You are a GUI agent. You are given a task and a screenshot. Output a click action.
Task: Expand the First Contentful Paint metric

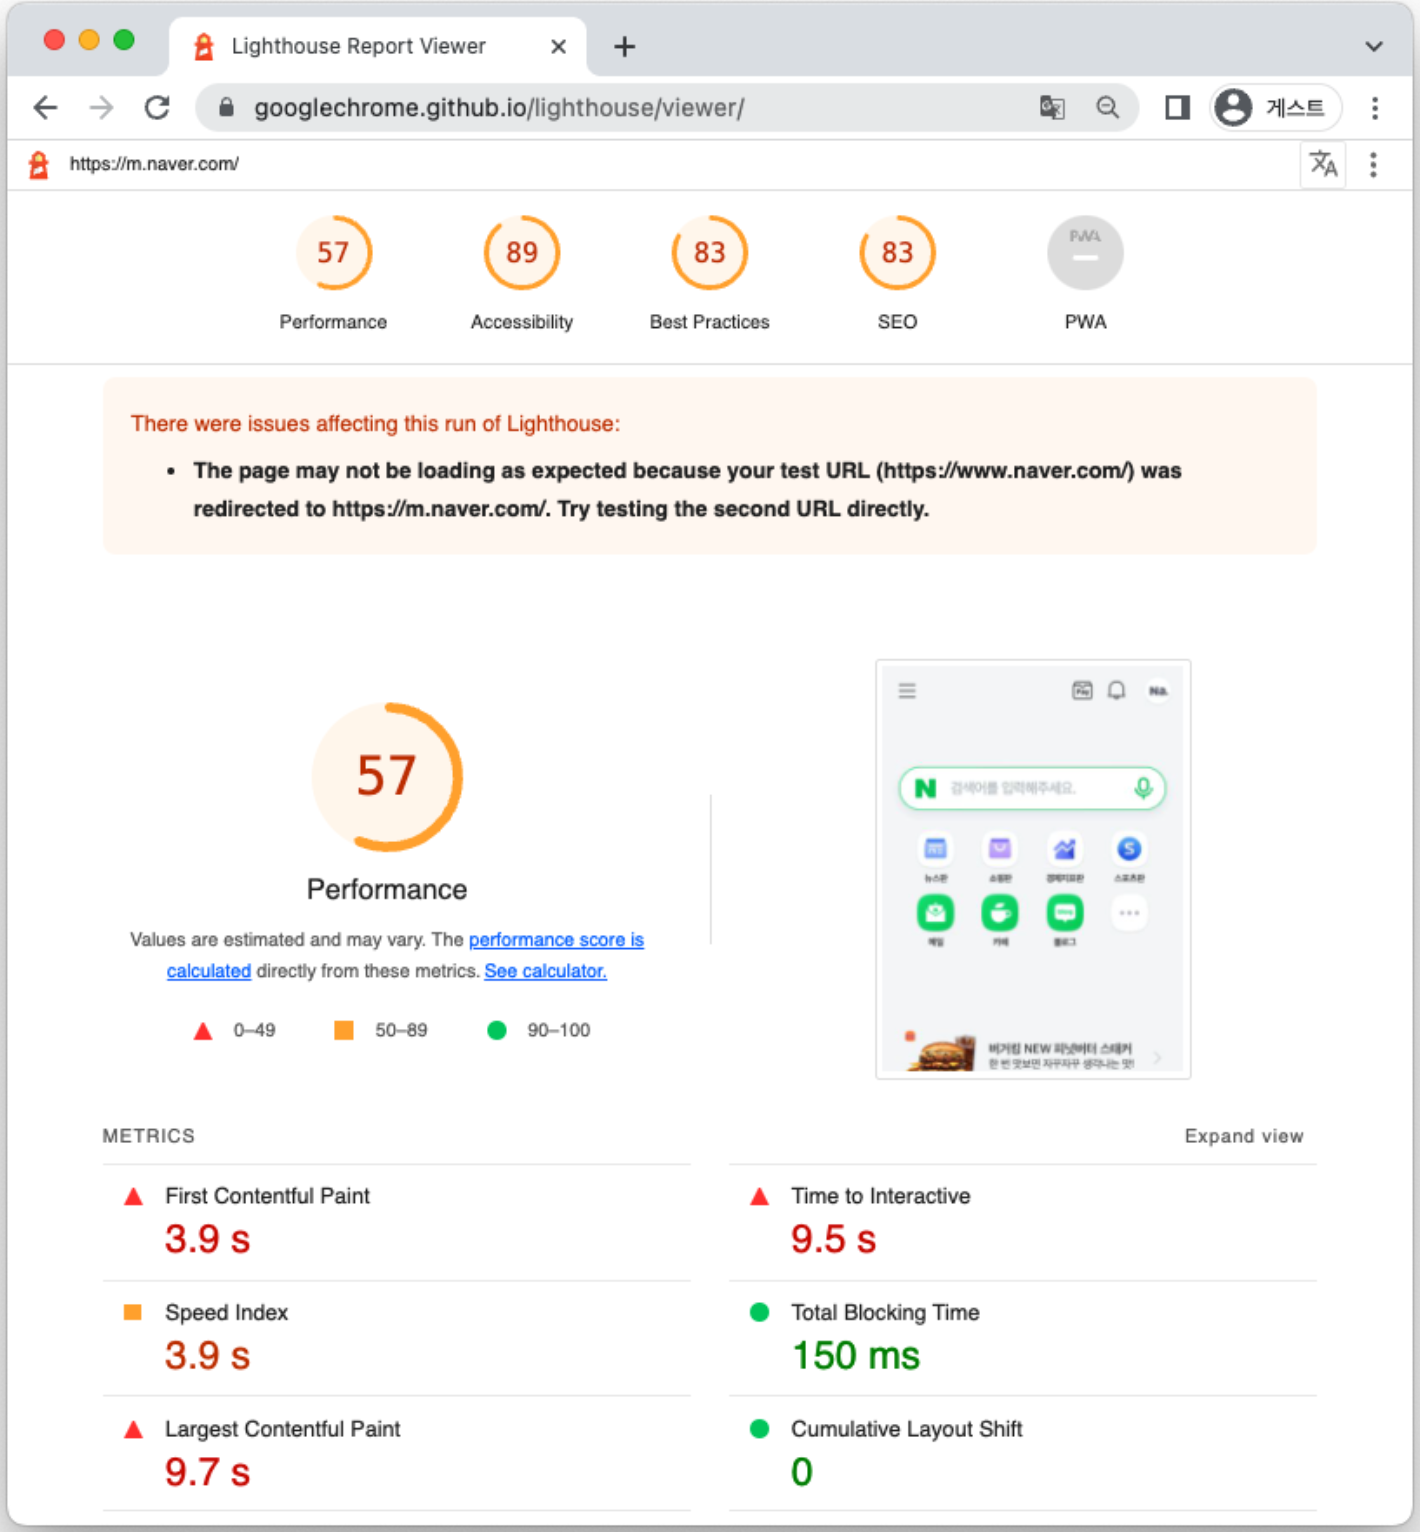[396, 1222]
